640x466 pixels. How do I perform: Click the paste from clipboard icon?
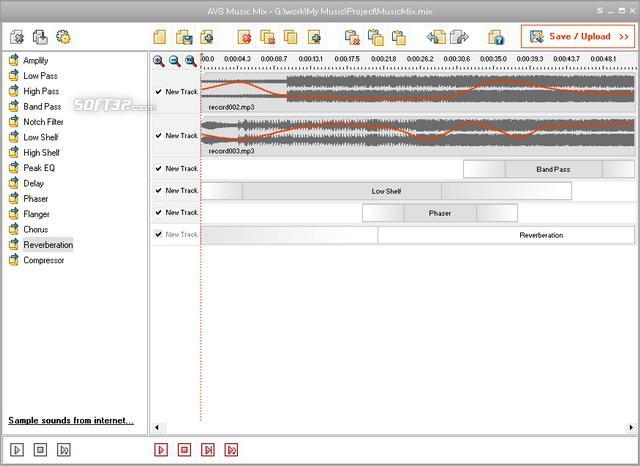click(398, 37)
